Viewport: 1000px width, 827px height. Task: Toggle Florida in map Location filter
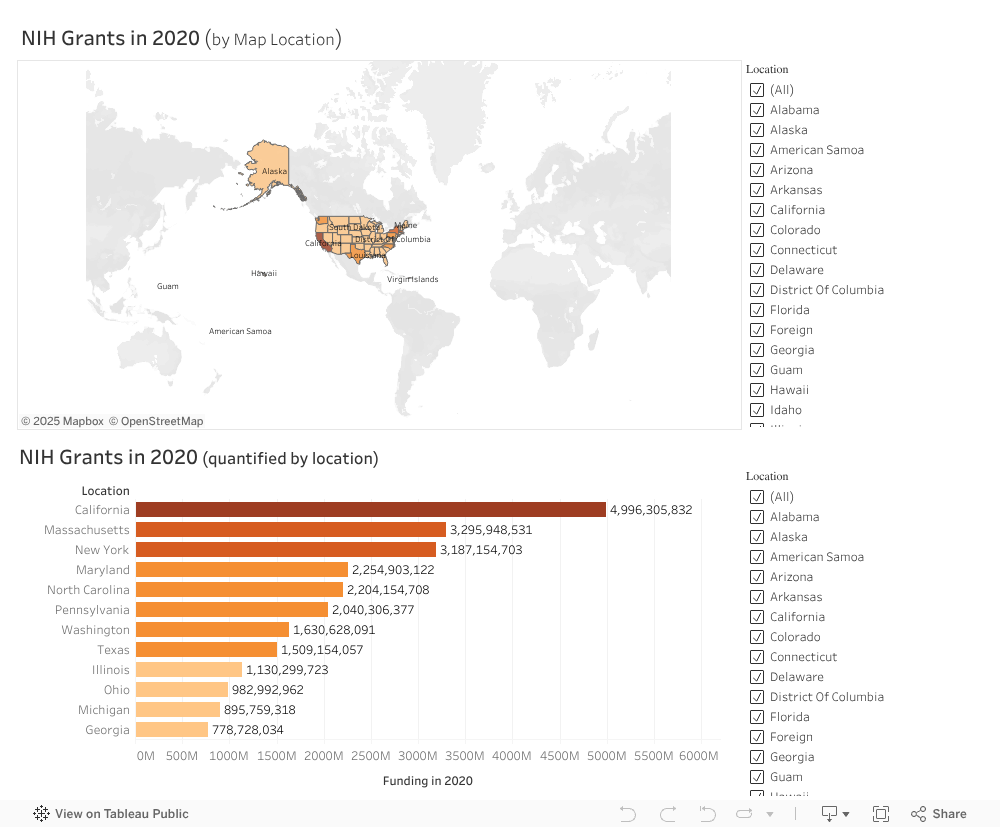pyautogui.click(x=757, y=310)
